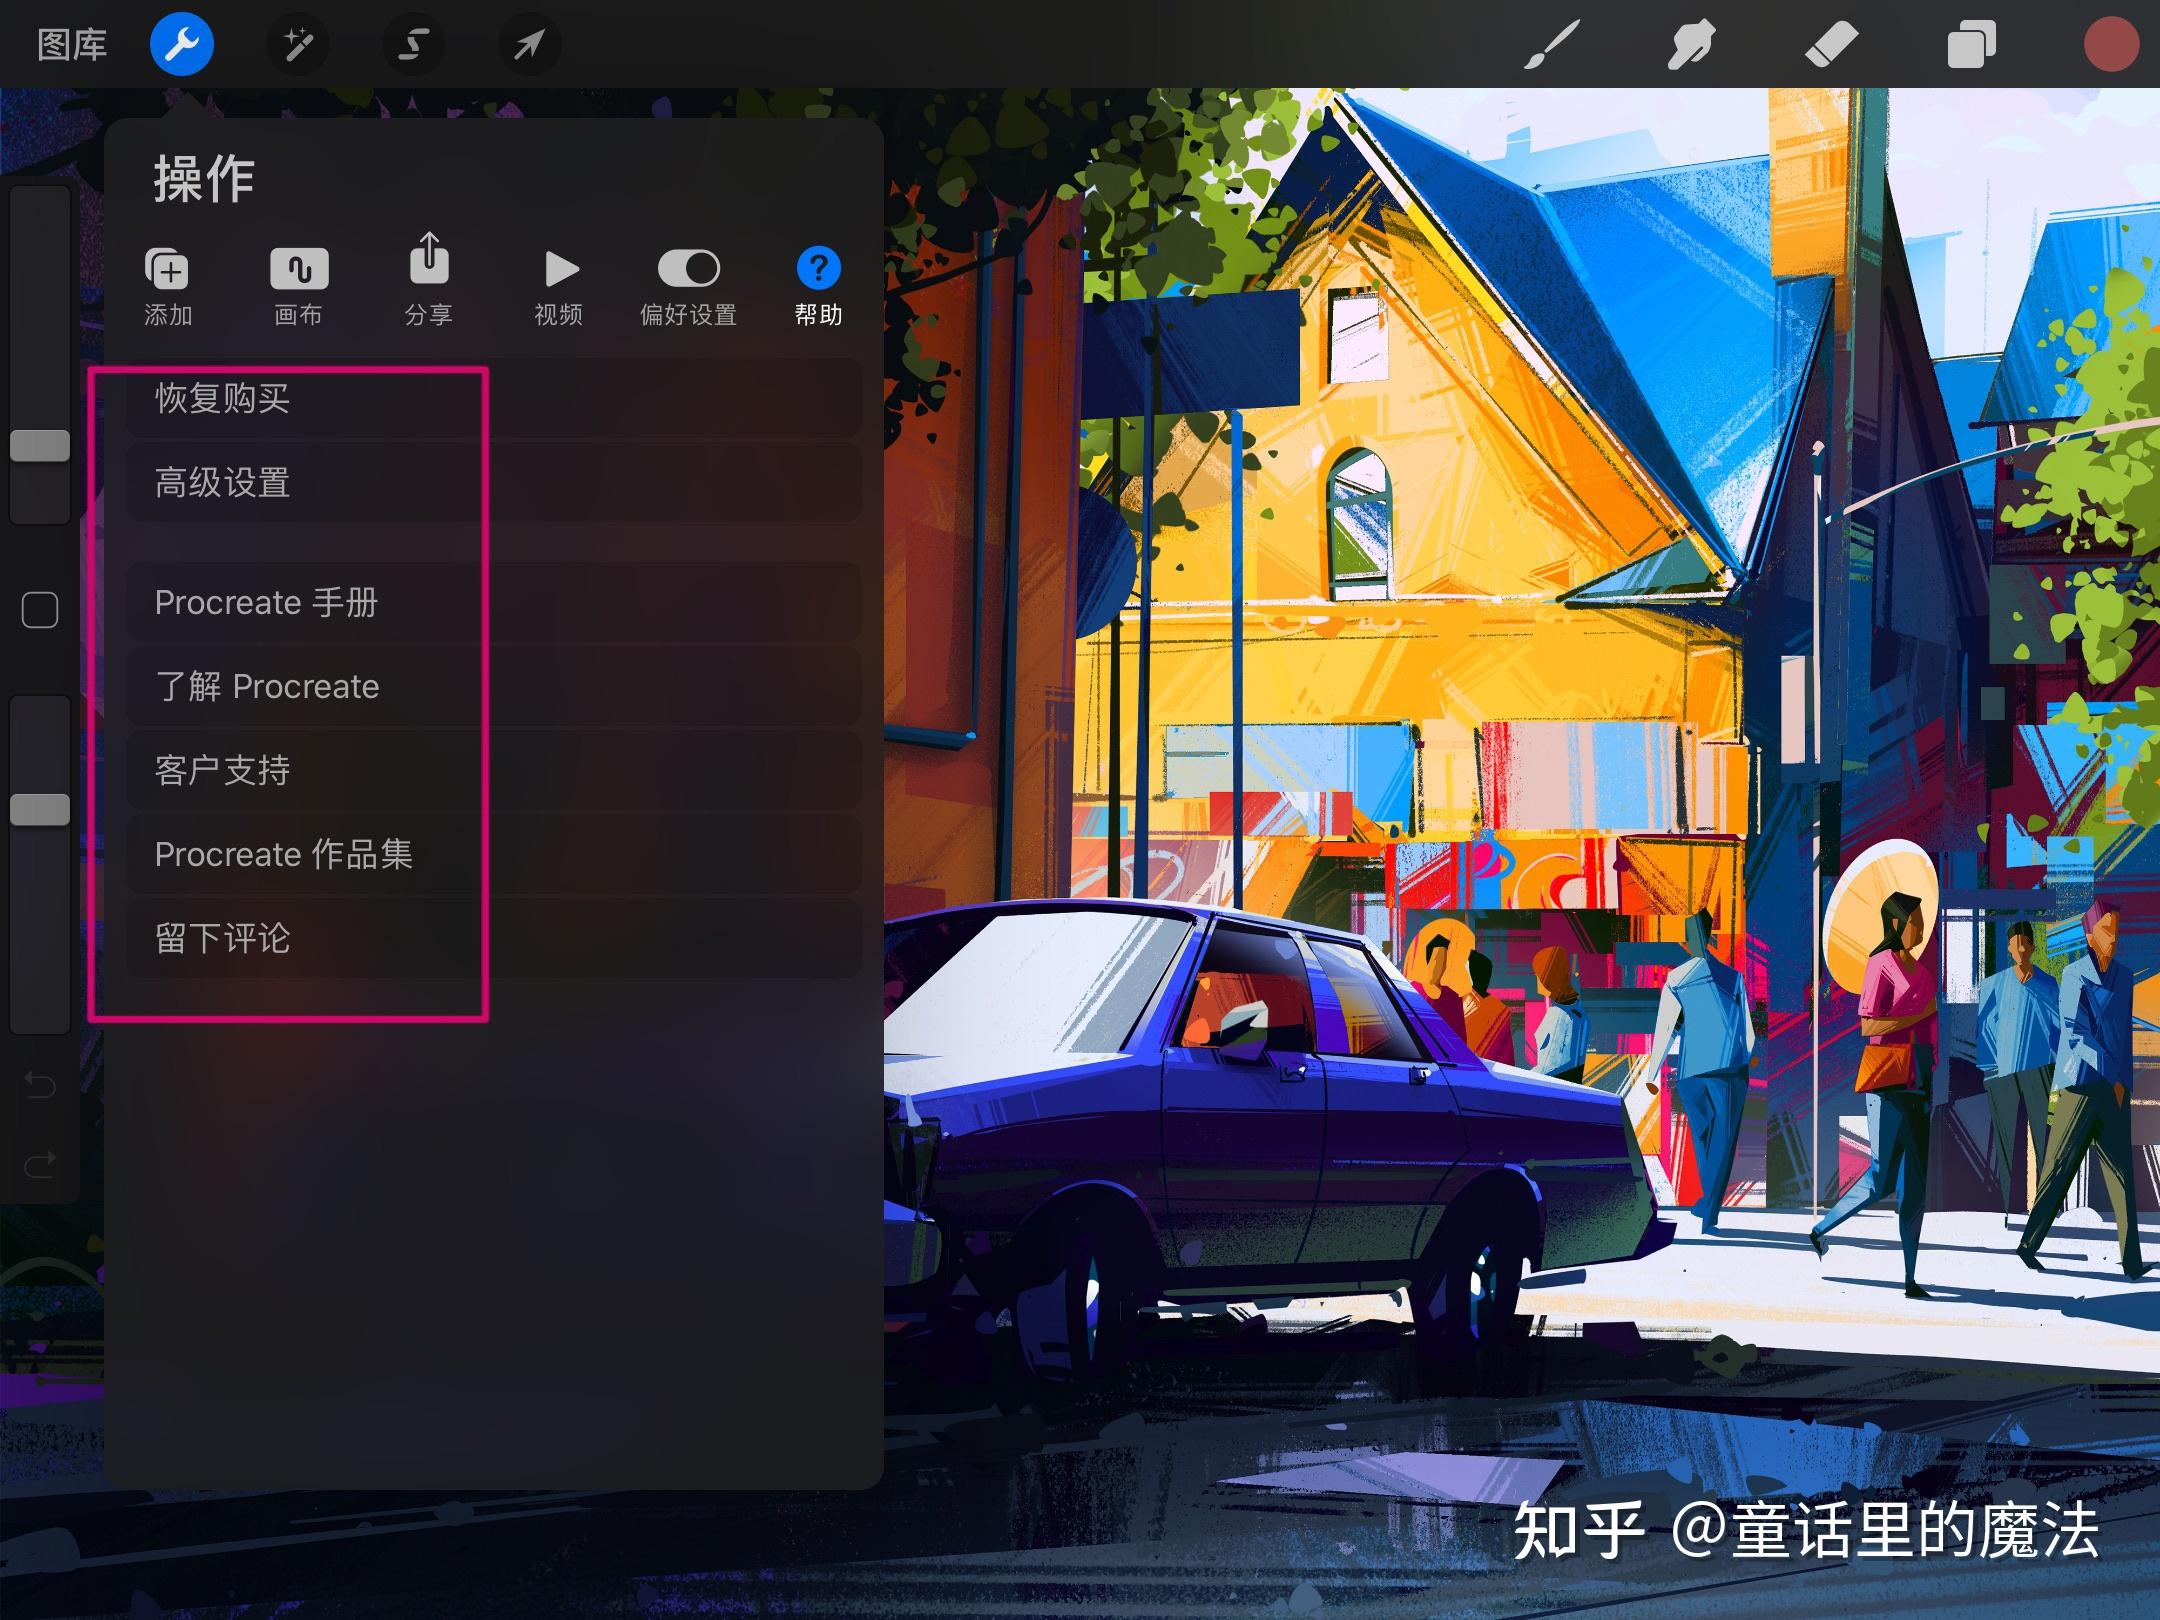Open the Adjustments (magic wand) menu

(297, 44)
